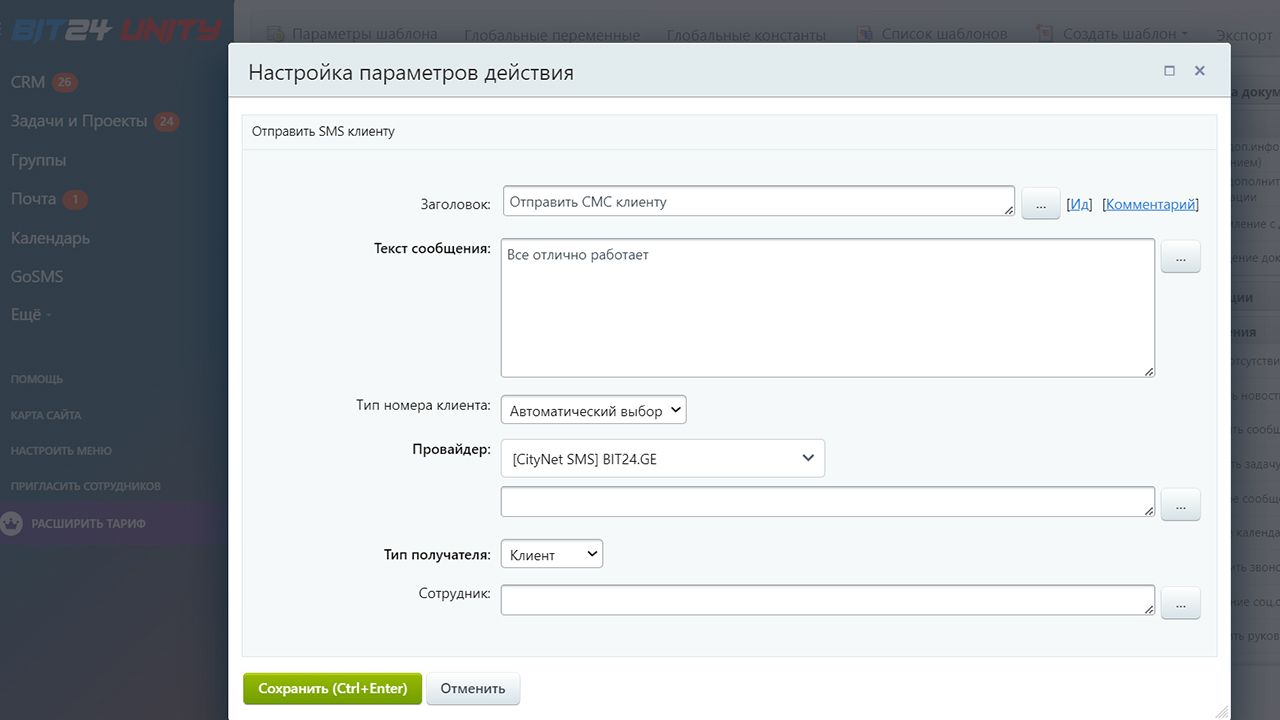Go to GoSMS in the sidebar
This screenshot has height=720, width=1280.
pyautogui.click(x=37, y=276)
